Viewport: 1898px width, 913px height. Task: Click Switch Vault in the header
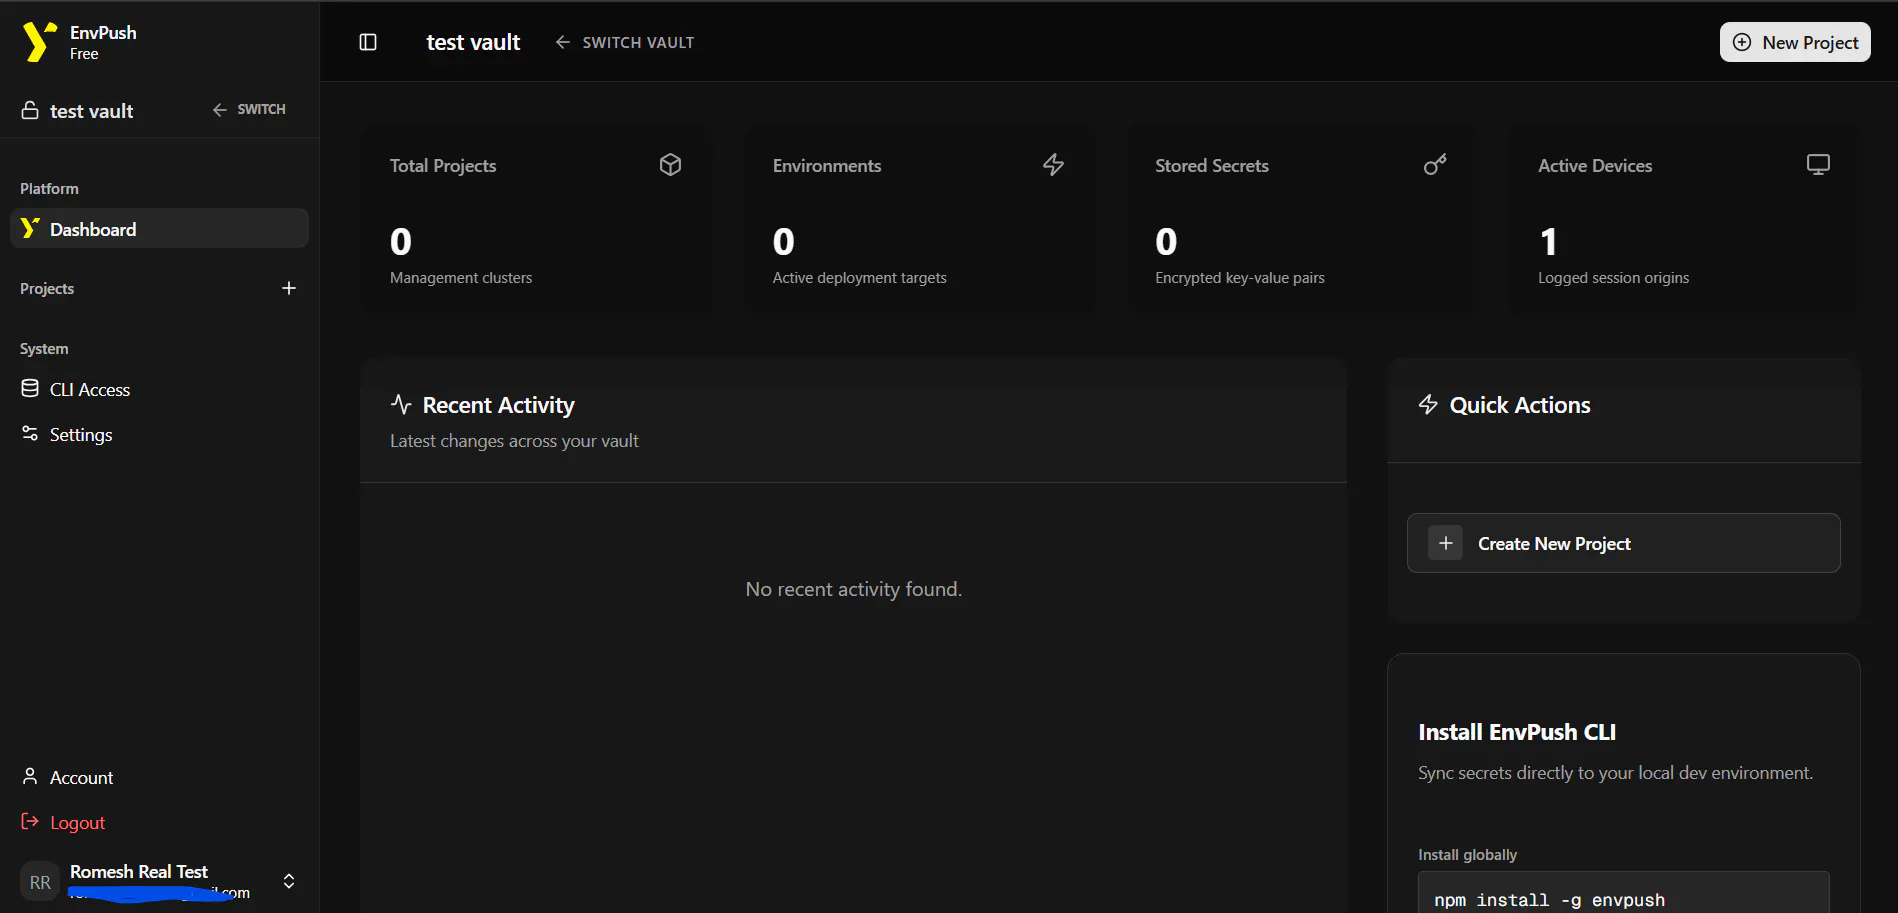click(625, 42)
